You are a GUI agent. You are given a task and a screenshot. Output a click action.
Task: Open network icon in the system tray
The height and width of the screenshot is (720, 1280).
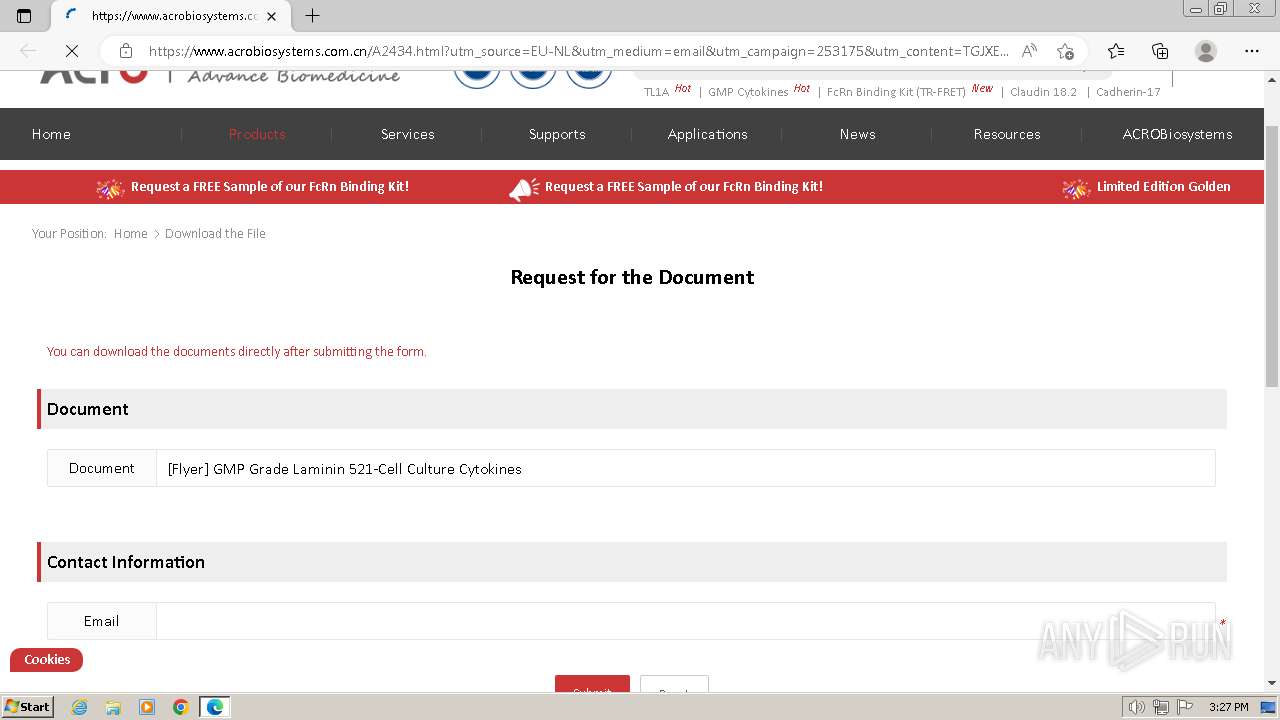(1161, 707)
